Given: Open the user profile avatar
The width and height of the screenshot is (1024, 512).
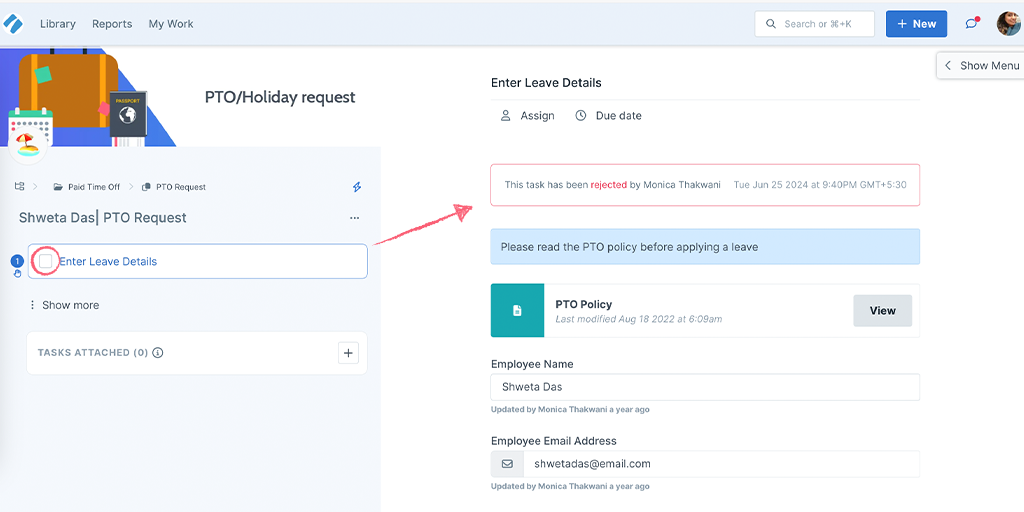Looking at the screenshot, I should [x=1008, y=24].
